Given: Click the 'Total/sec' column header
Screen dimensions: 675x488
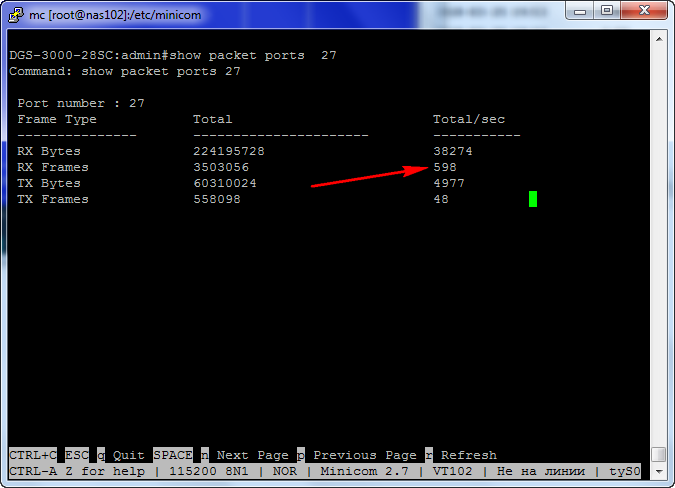Looking at the screenshot, I should (x=469, y=119).
